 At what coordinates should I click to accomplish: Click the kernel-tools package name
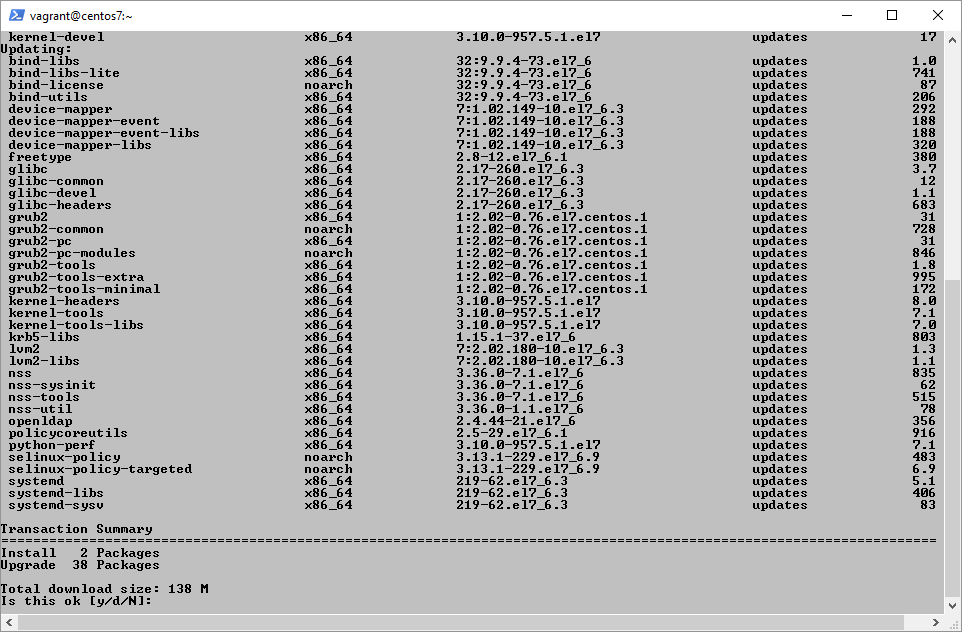56,313
